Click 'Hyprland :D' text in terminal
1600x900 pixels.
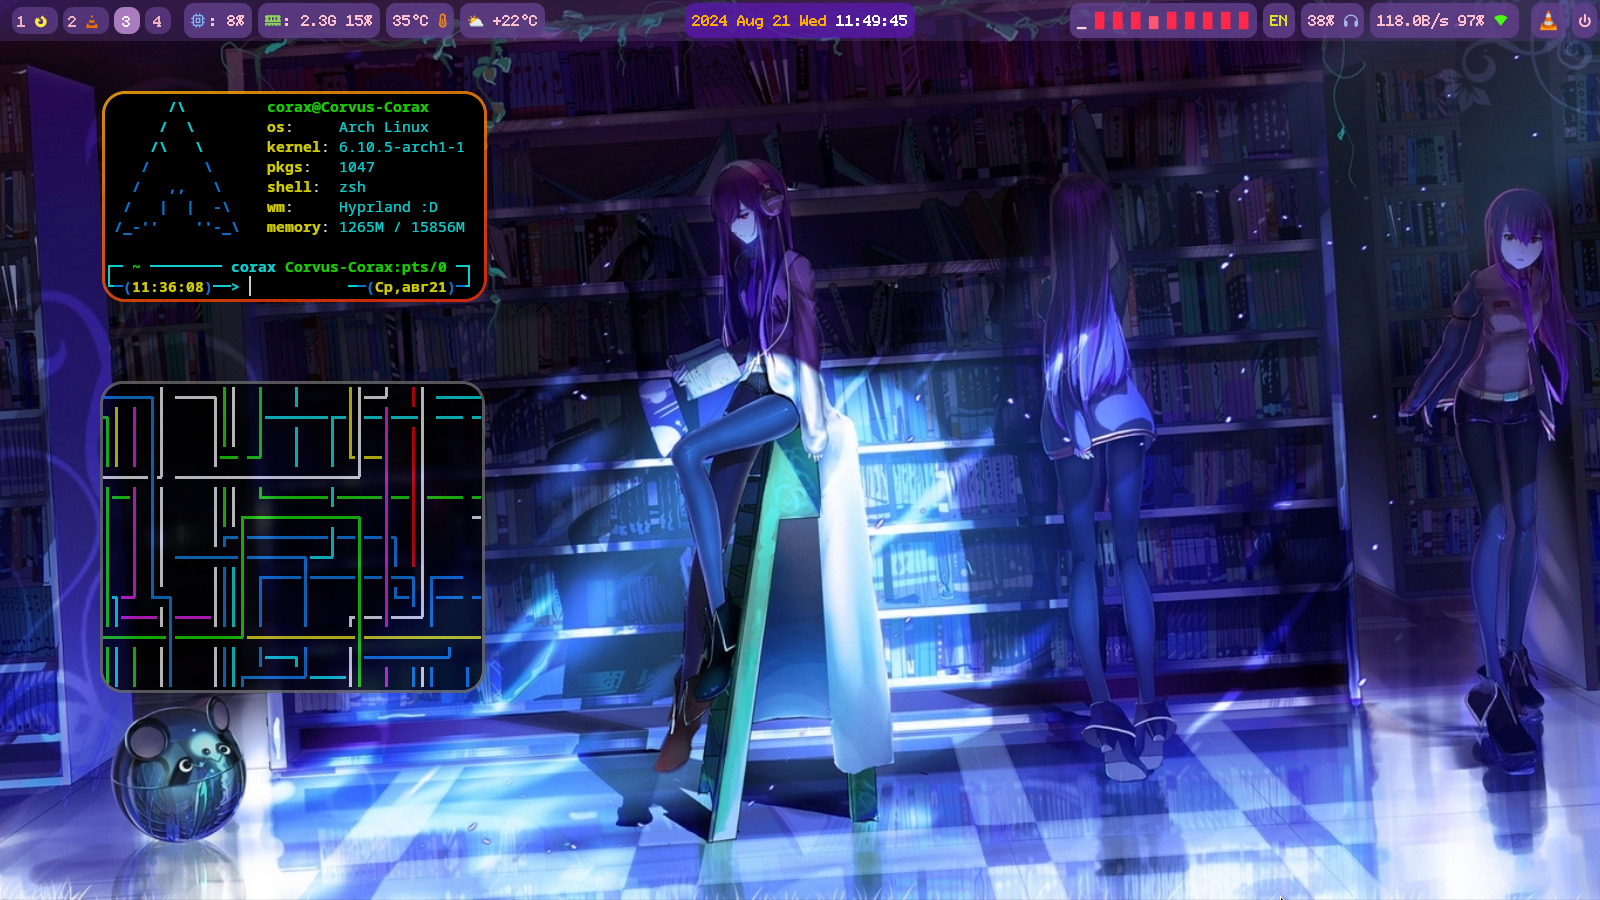(388, 207)
